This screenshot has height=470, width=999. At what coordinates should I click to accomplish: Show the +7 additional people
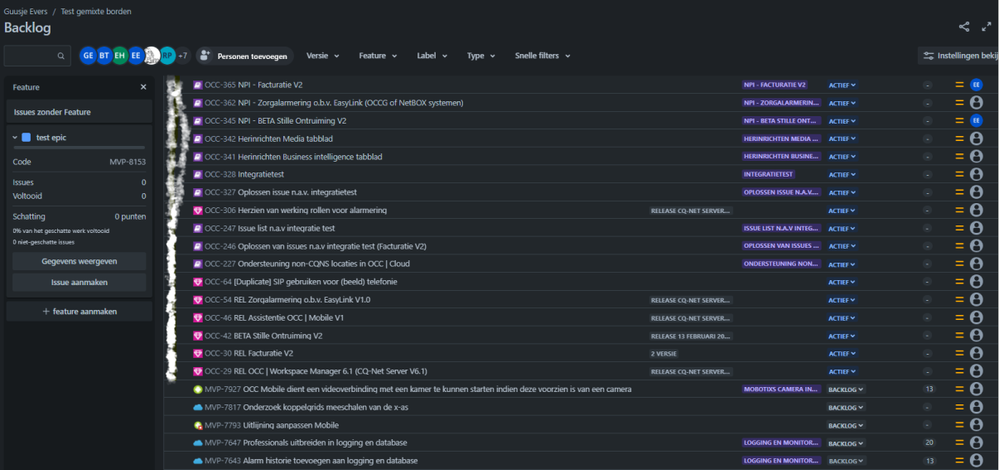tap(183, 56)
